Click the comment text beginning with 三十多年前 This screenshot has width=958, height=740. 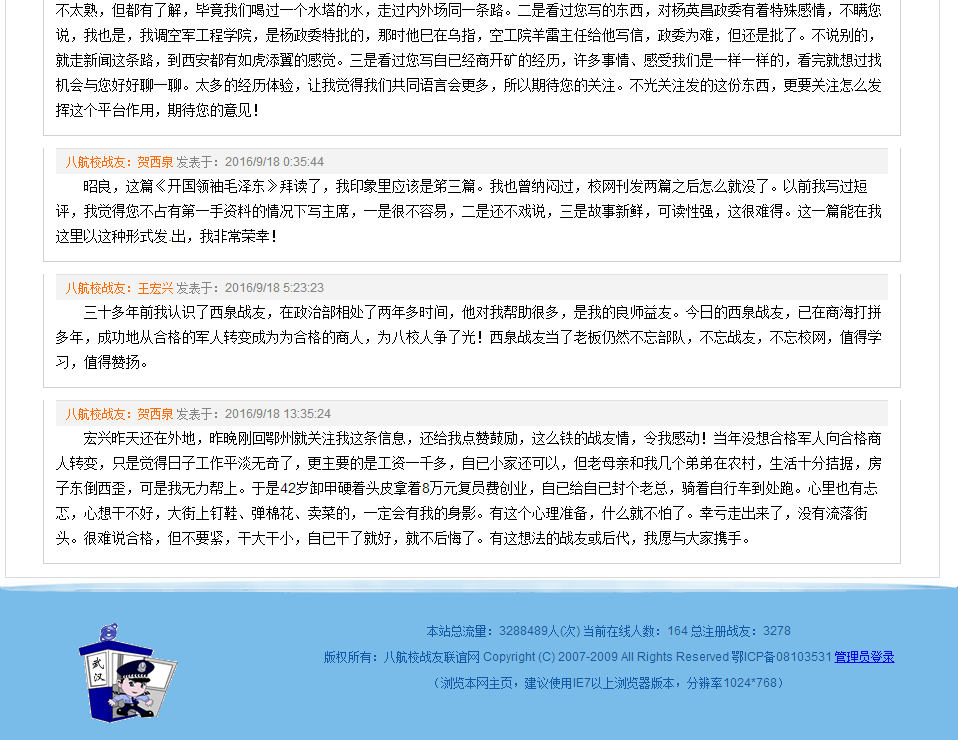click(470, 337)
